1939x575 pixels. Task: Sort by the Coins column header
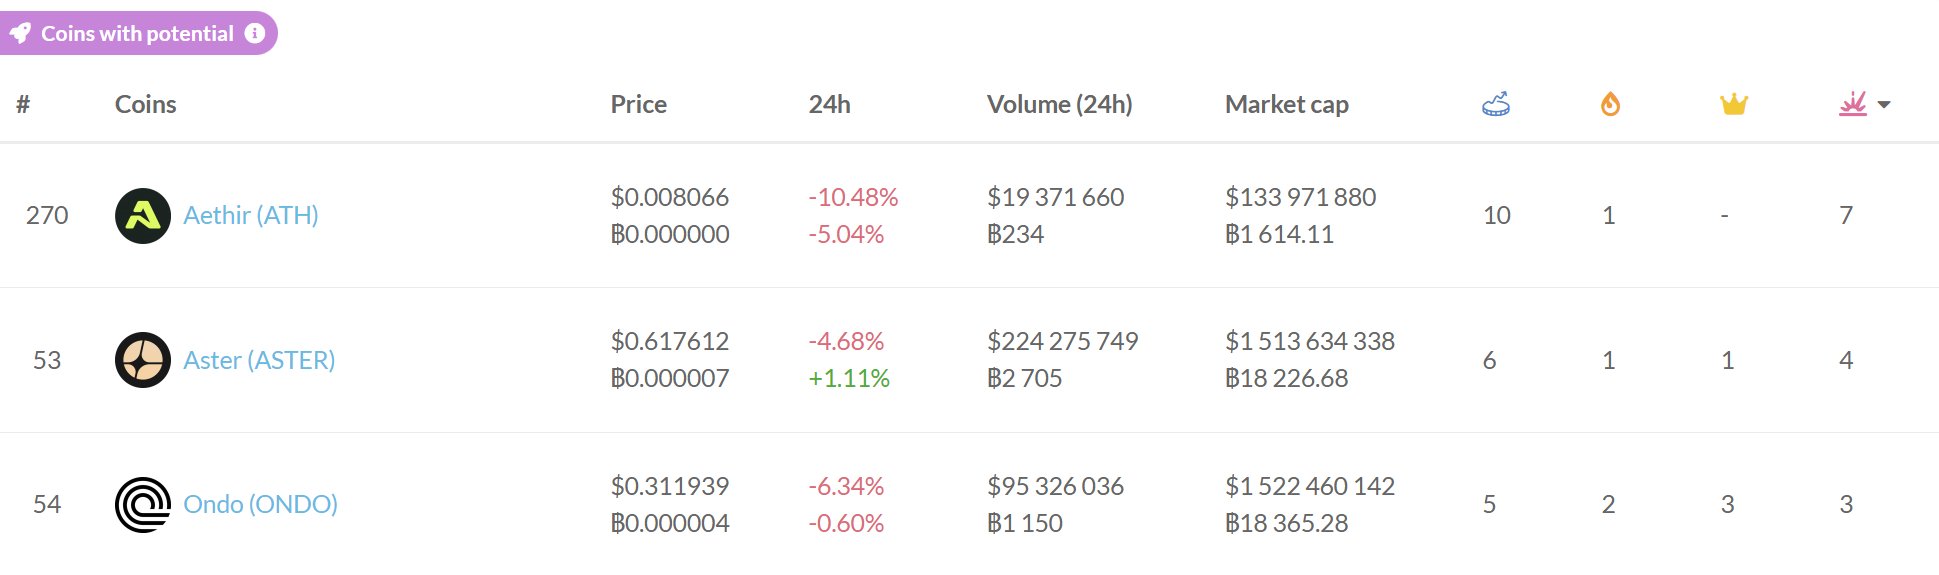coord(145,104)
